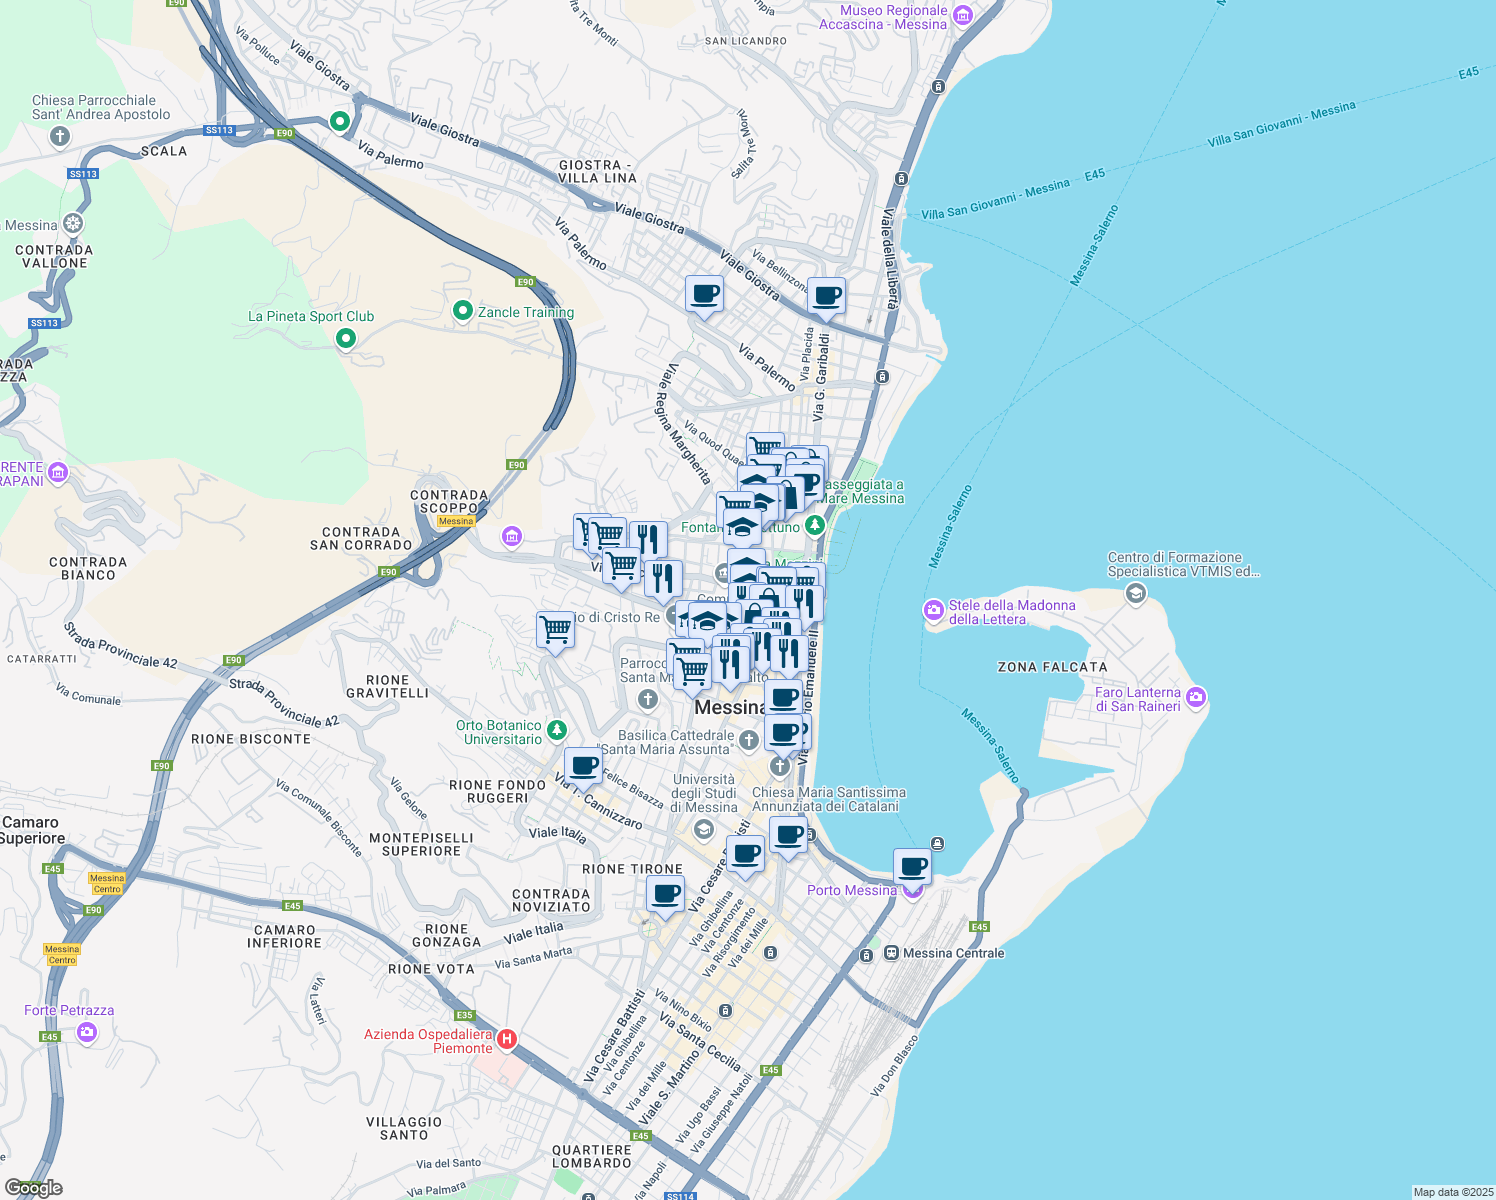Click the Basilica Cattedrale church icon

click(x=748, y=740)
